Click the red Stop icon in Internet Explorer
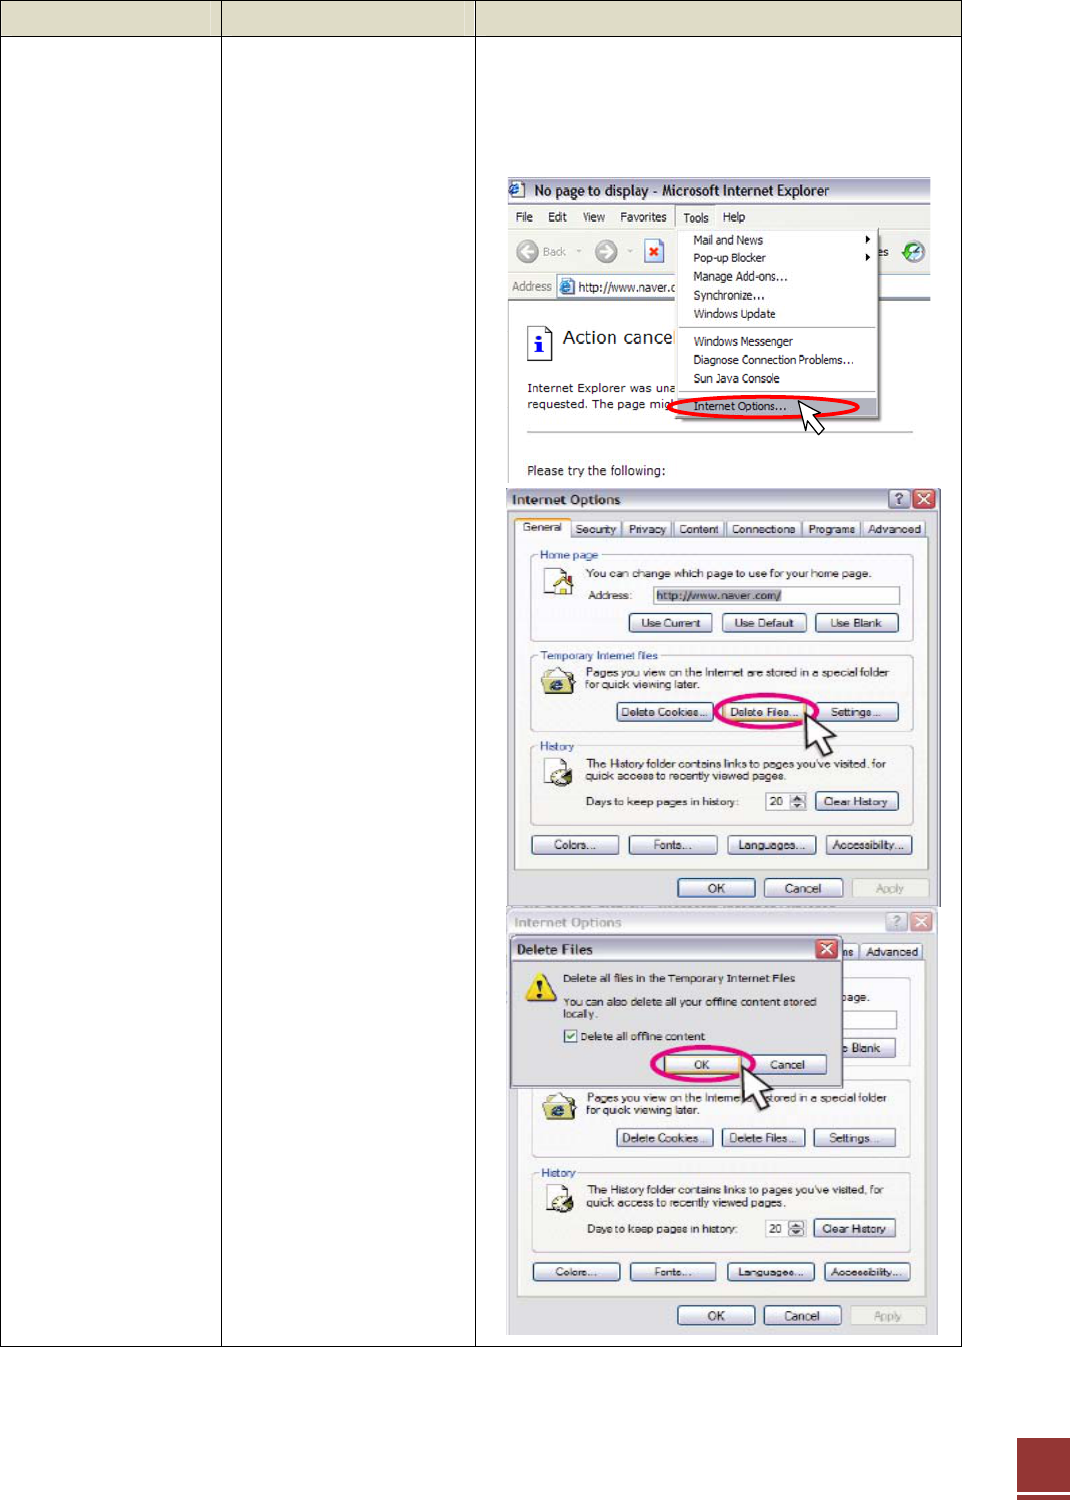 tap(654, 251)
